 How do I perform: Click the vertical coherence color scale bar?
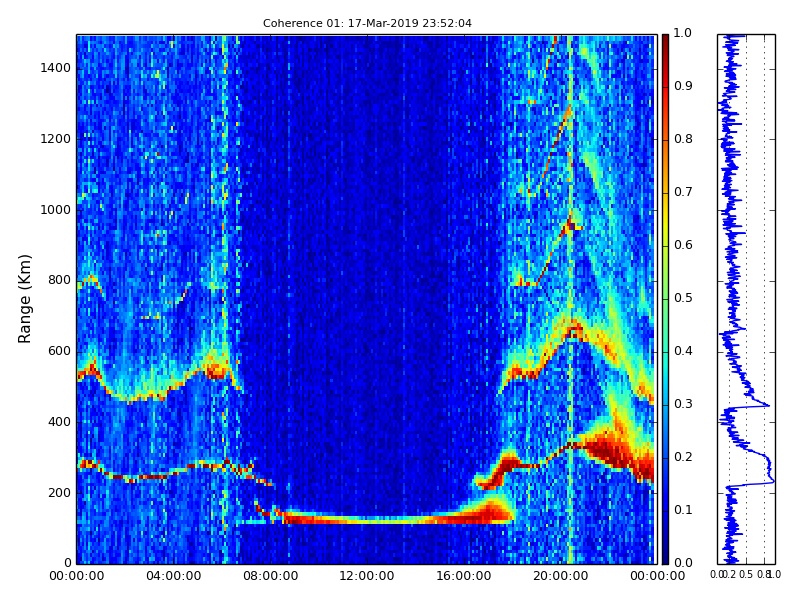tap(665, 299)
